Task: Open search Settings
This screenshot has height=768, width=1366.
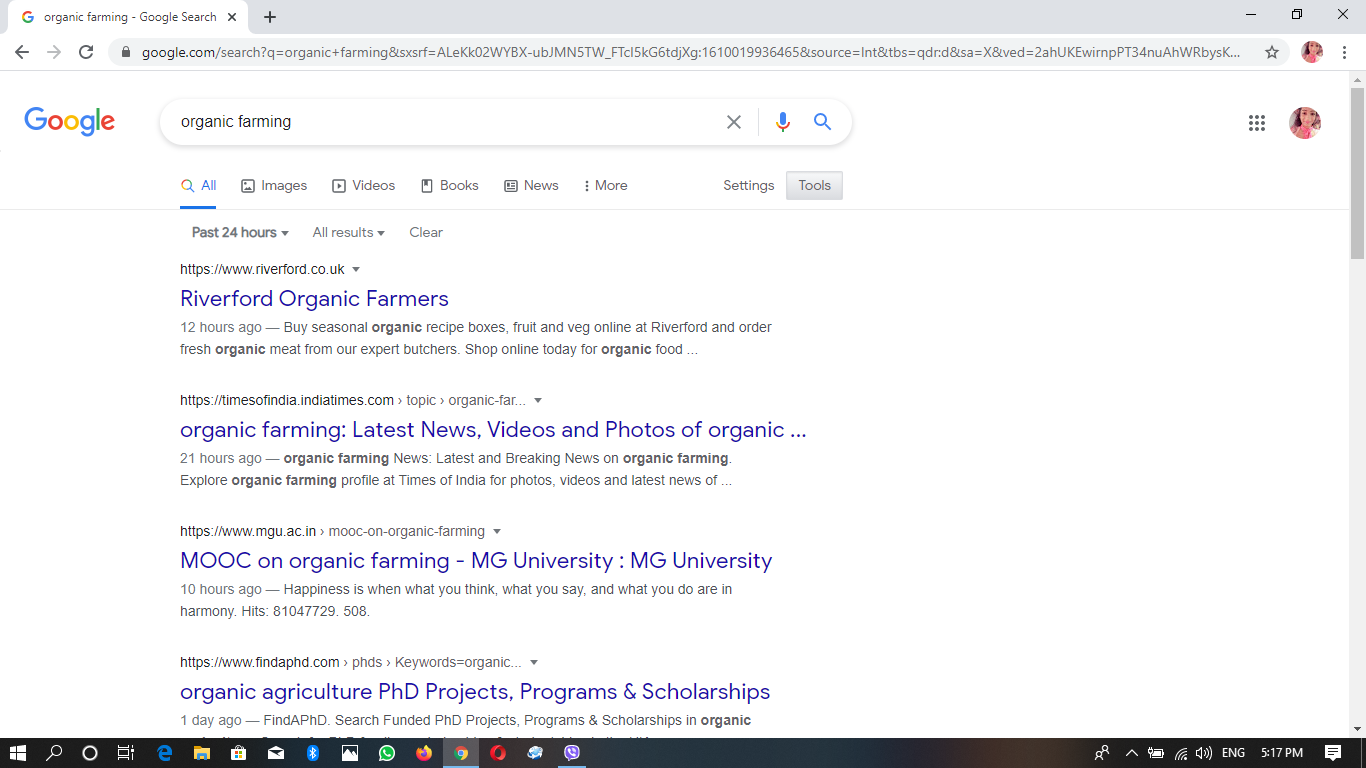Action: pos(749,185)
